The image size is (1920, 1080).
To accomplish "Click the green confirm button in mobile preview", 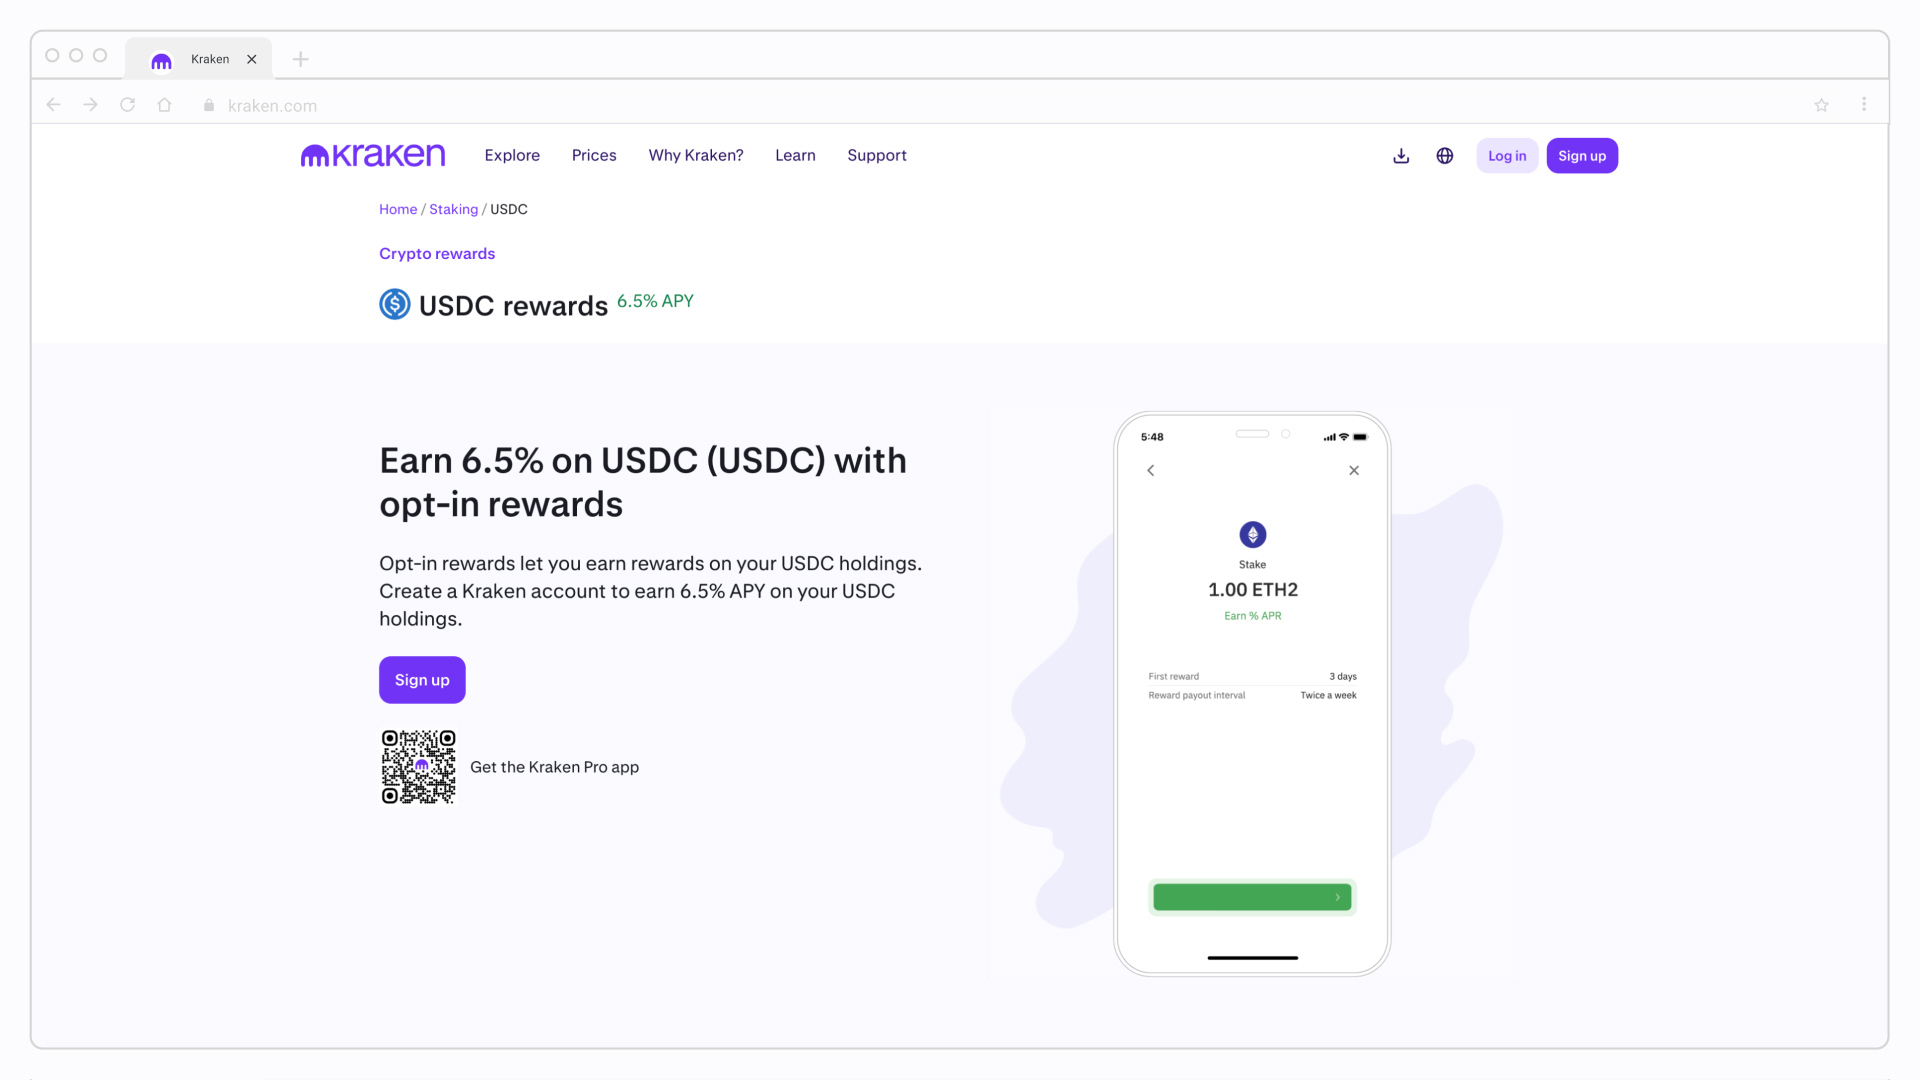I will tap(1251, 897).
